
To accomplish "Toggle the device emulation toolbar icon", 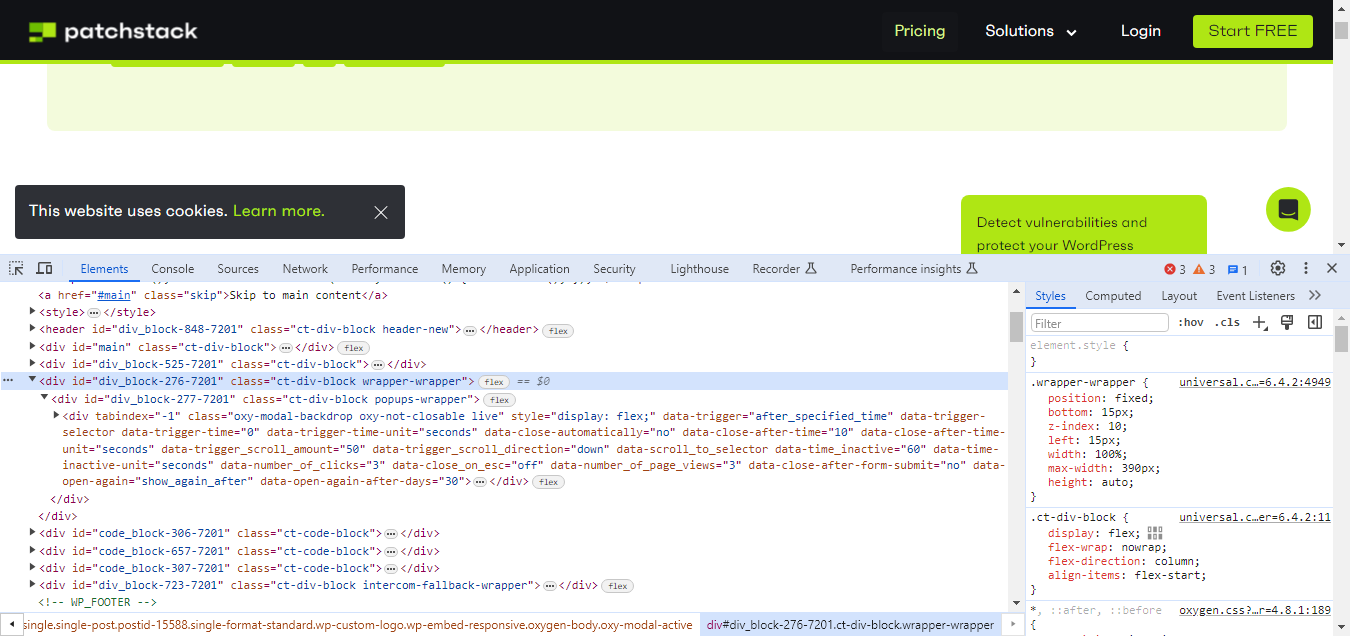I will (44, 268).
